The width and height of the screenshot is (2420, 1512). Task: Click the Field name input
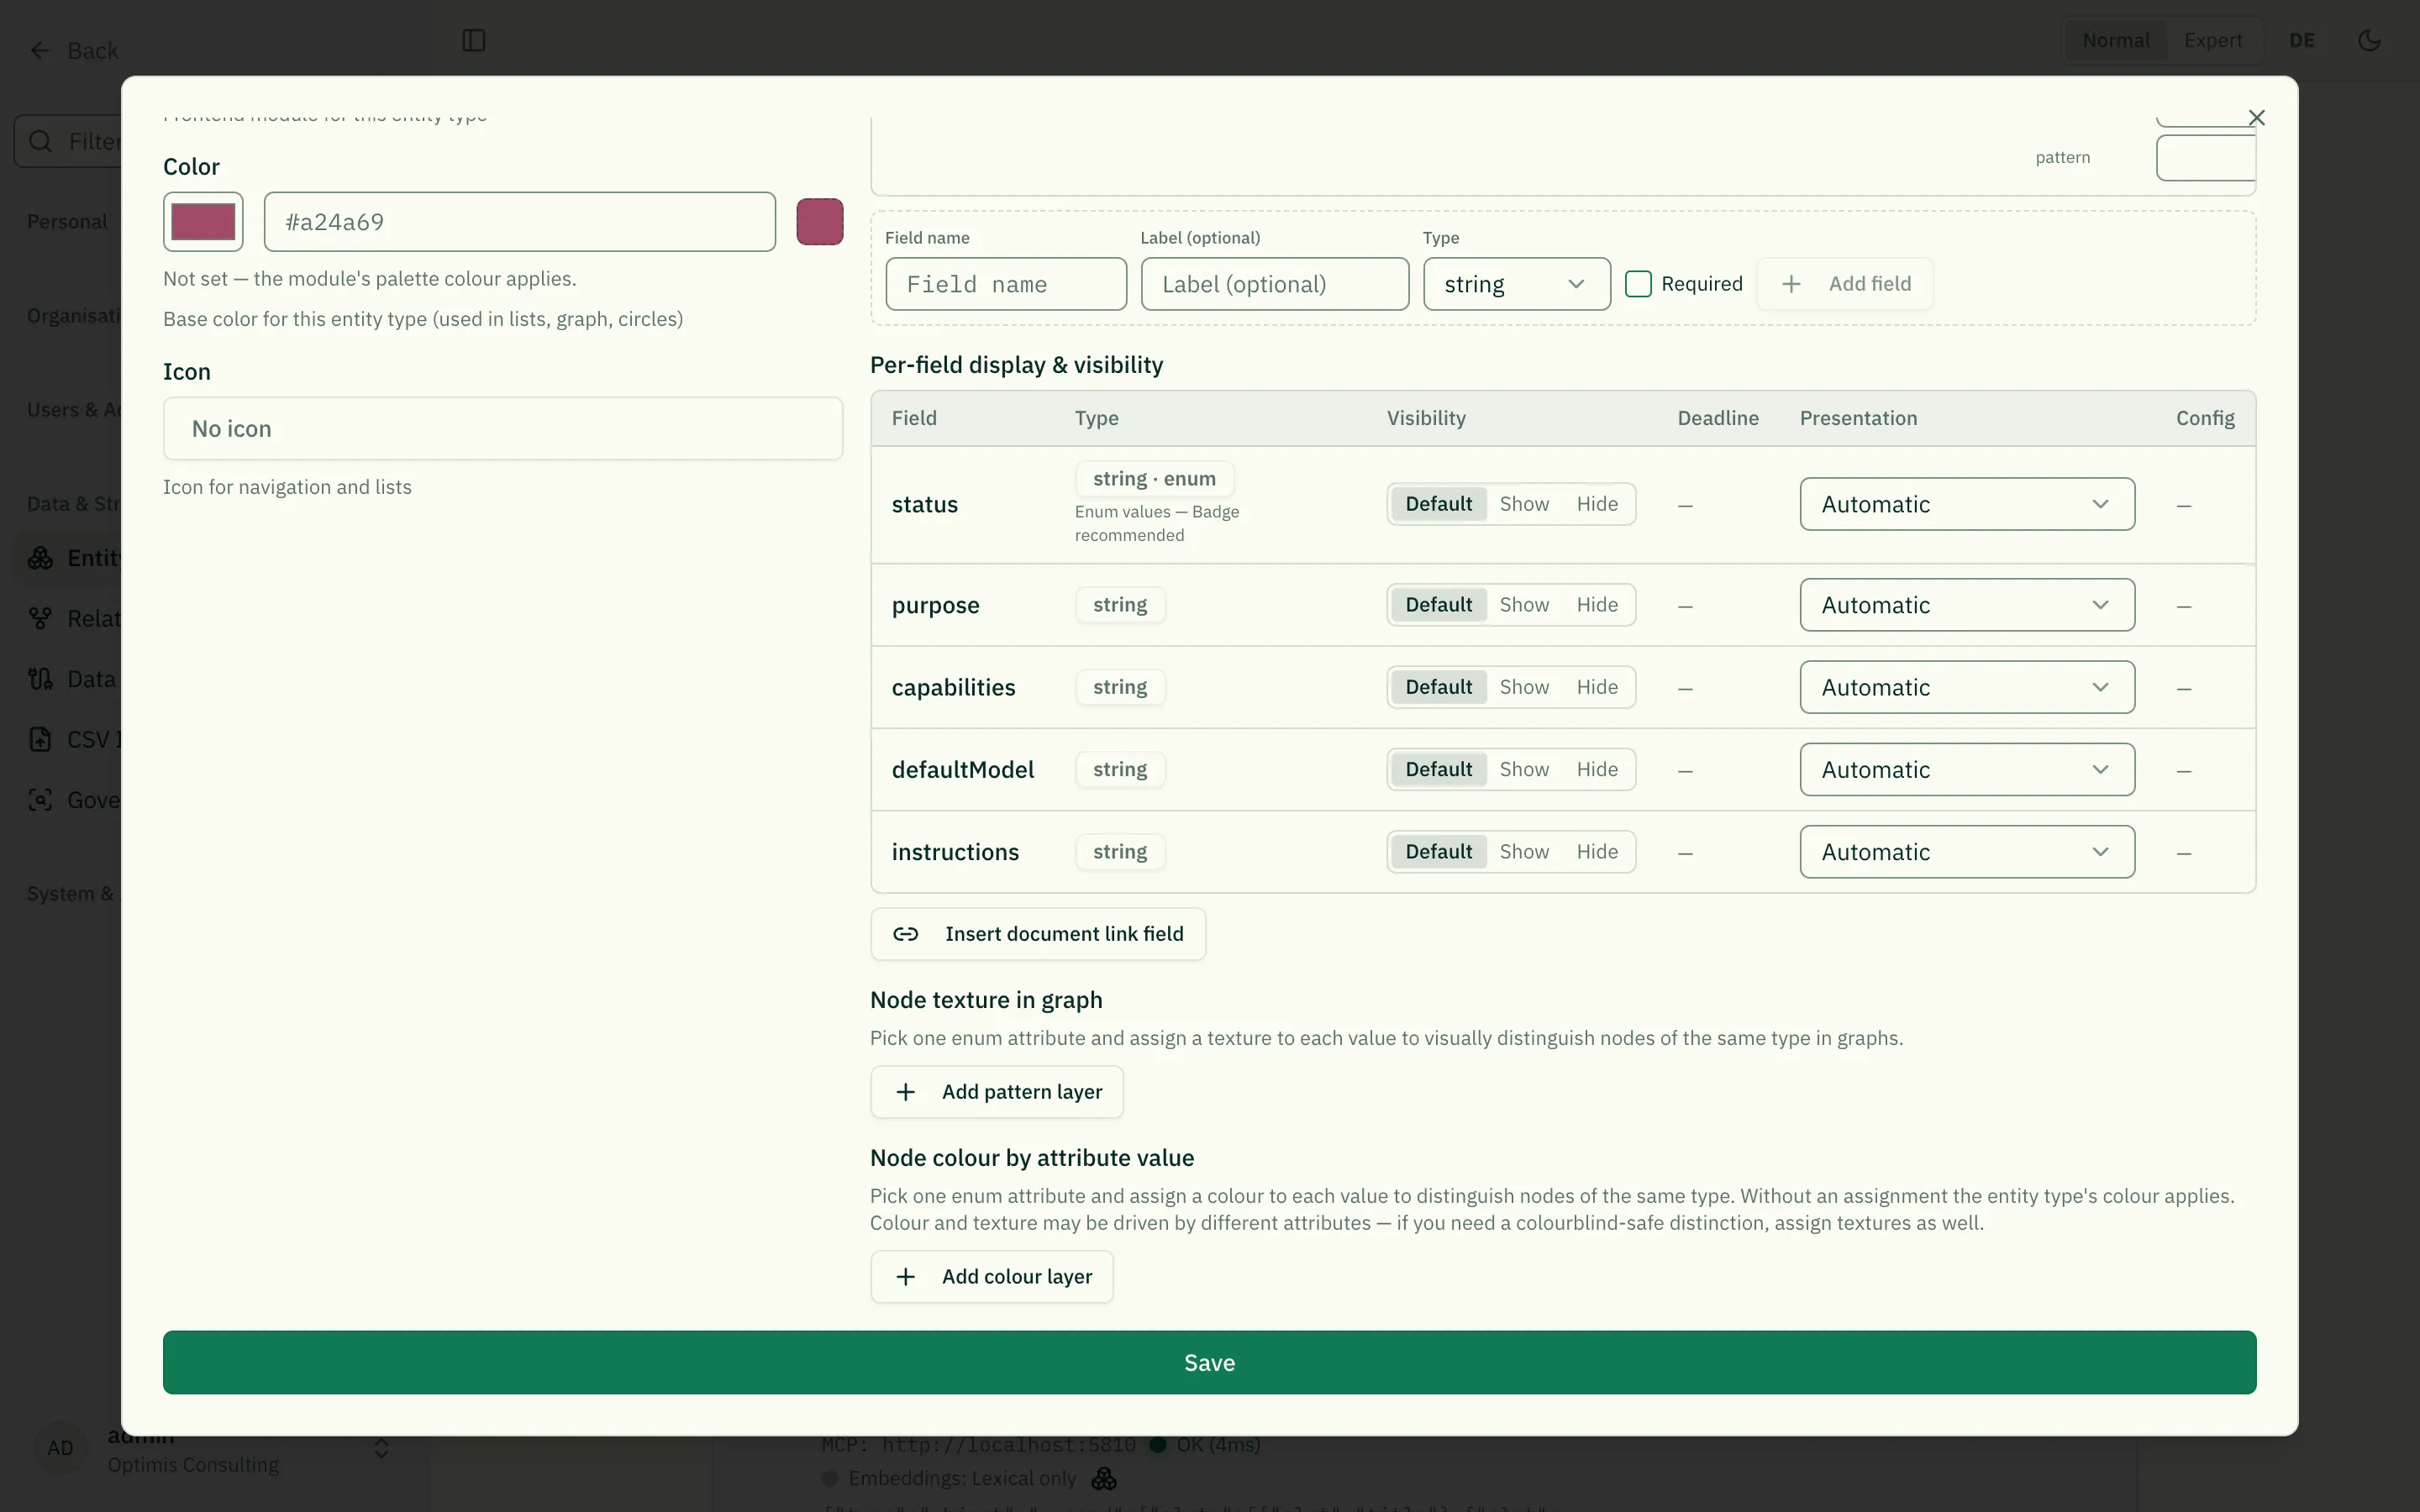(1005, 284)
